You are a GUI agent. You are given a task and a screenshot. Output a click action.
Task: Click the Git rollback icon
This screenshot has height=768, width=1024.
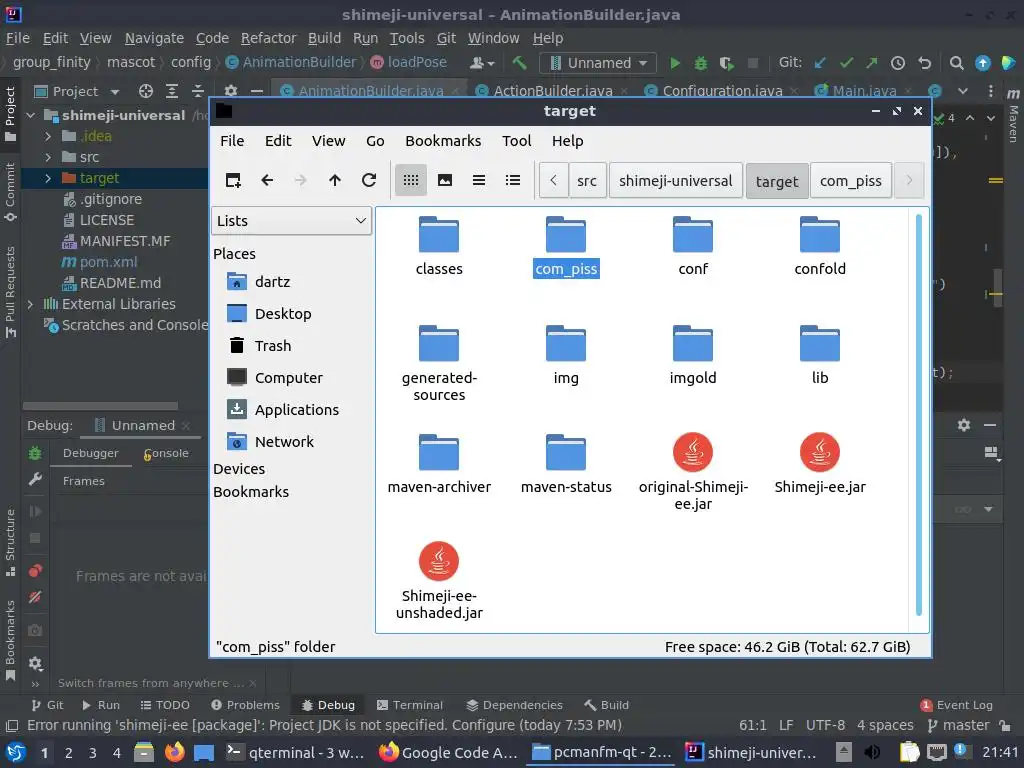pyautogui.click(x=924, y=63)
